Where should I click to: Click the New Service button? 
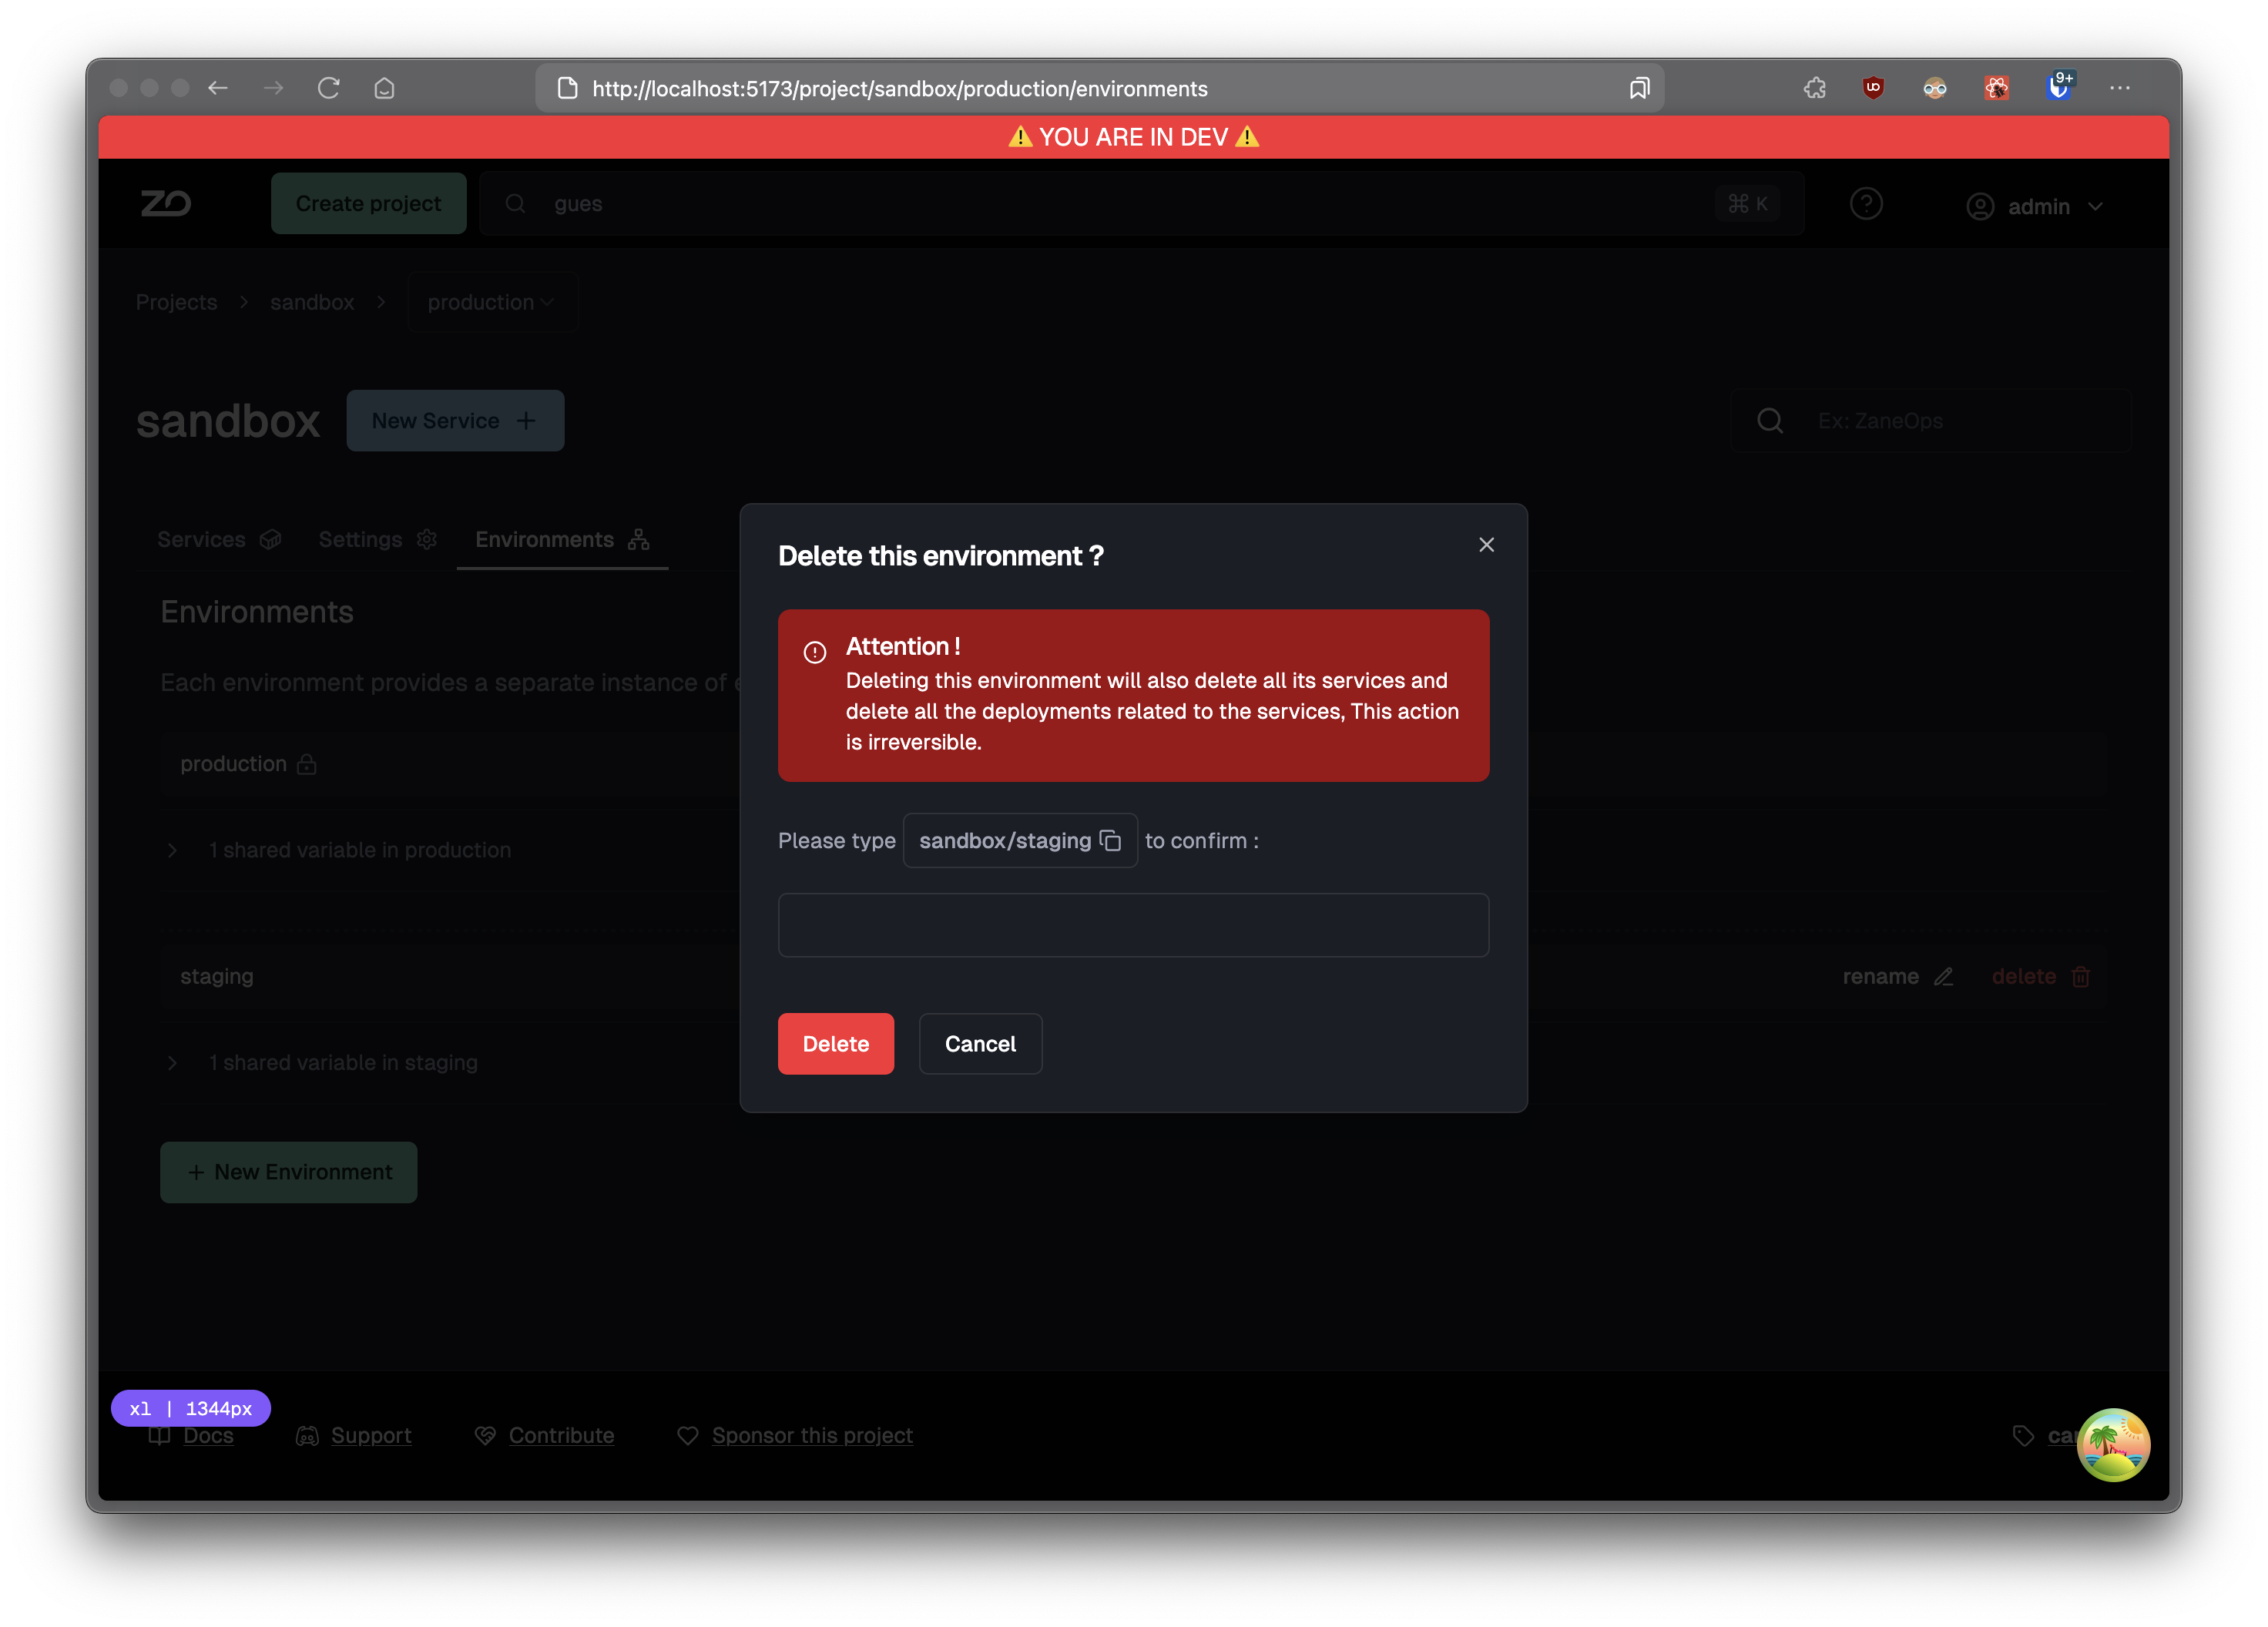455,420
